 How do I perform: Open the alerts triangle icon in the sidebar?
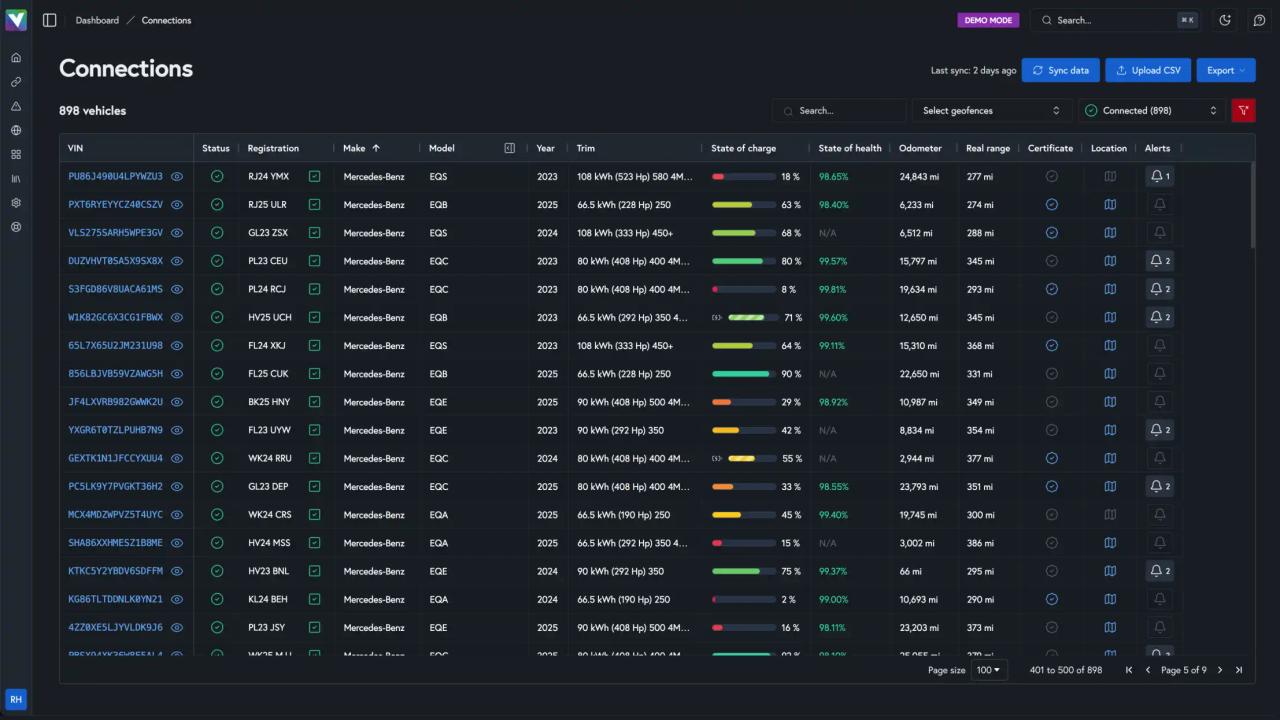point(16,106)
